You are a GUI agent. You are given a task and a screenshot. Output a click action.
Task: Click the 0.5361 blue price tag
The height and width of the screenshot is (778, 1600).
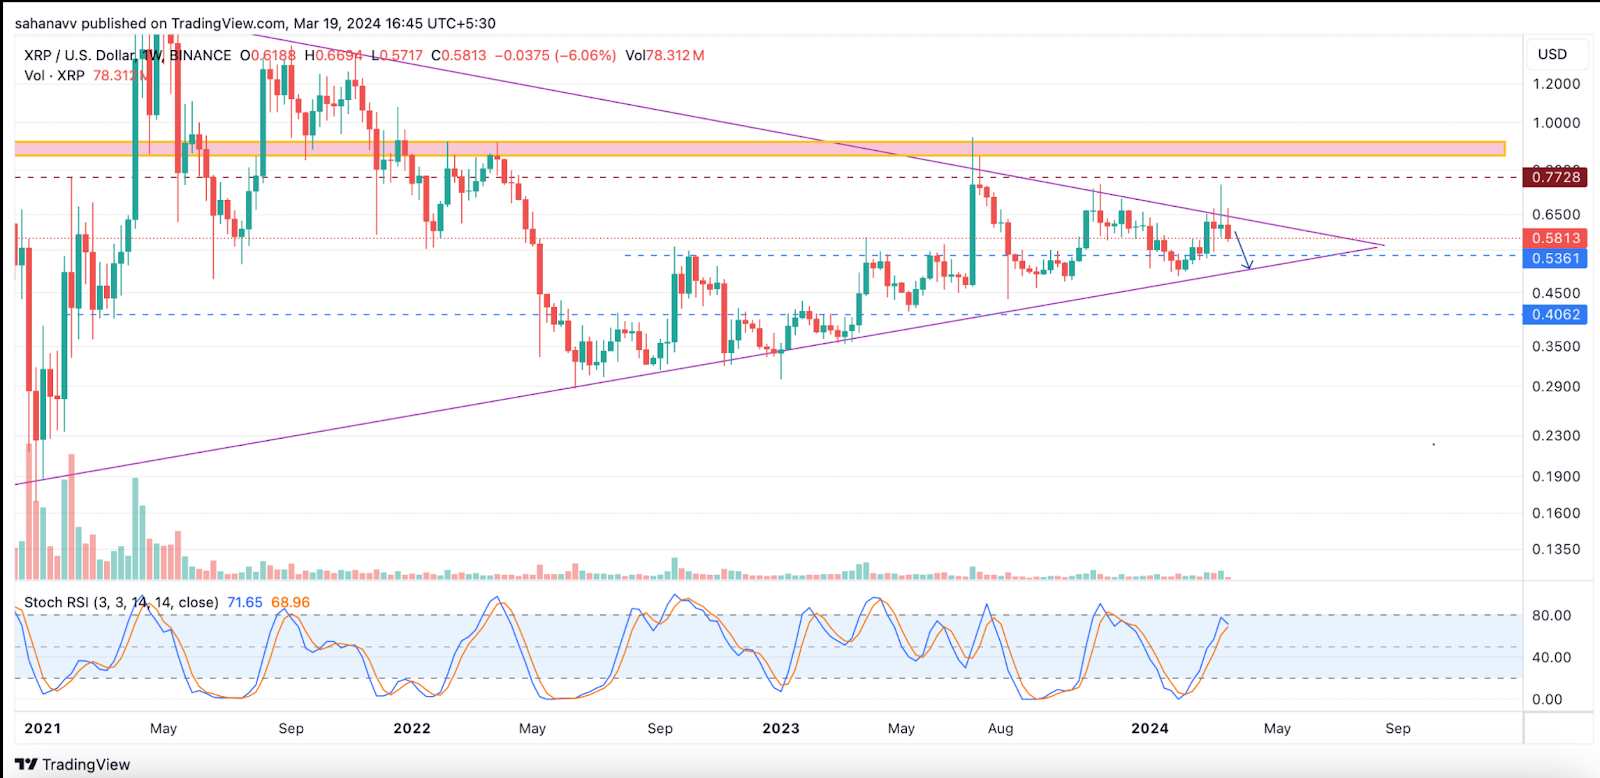(1556, 258)
